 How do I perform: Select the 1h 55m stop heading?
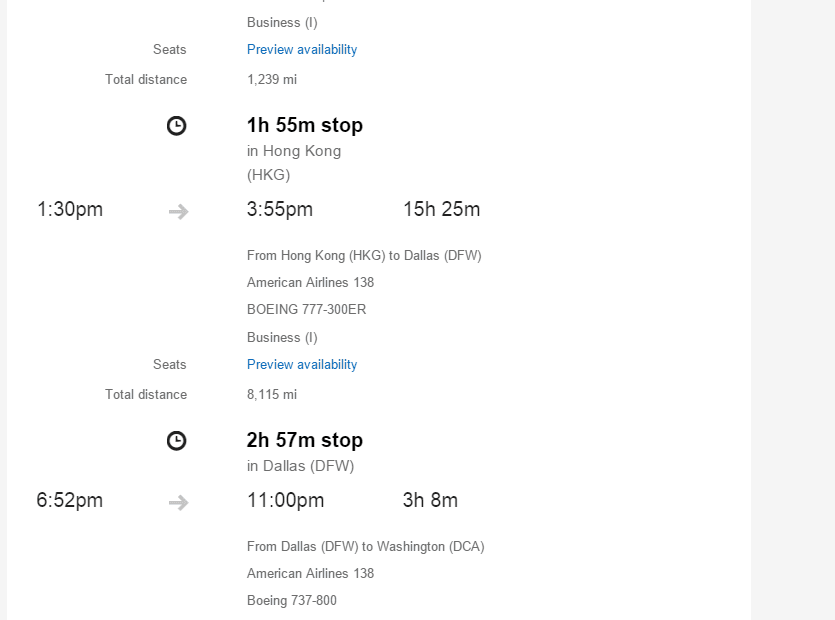[305, 125]
